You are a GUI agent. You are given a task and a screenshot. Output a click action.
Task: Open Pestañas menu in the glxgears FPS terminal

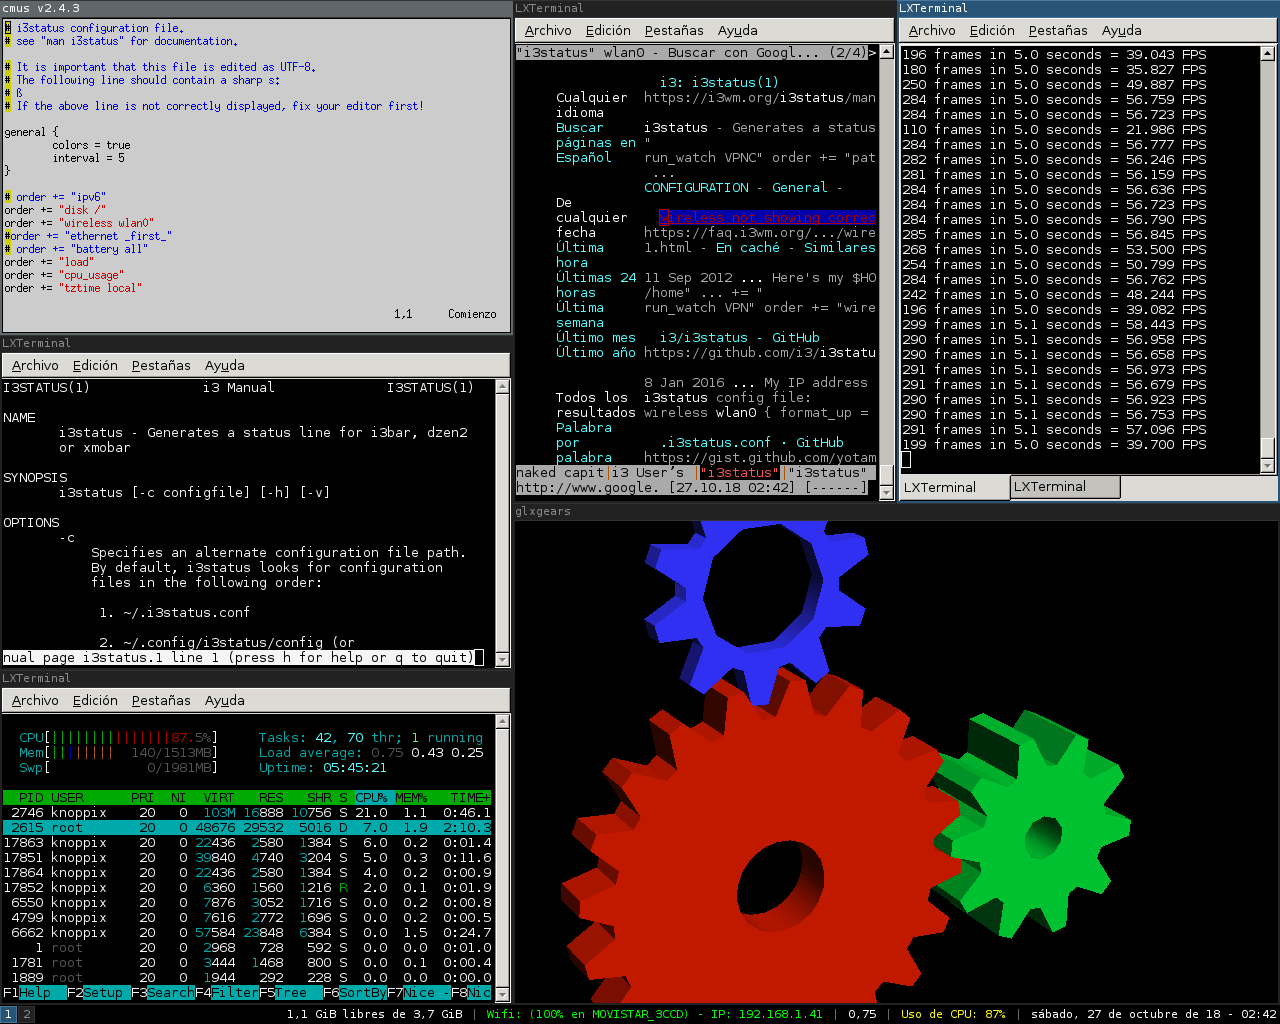pos(1058,31)
